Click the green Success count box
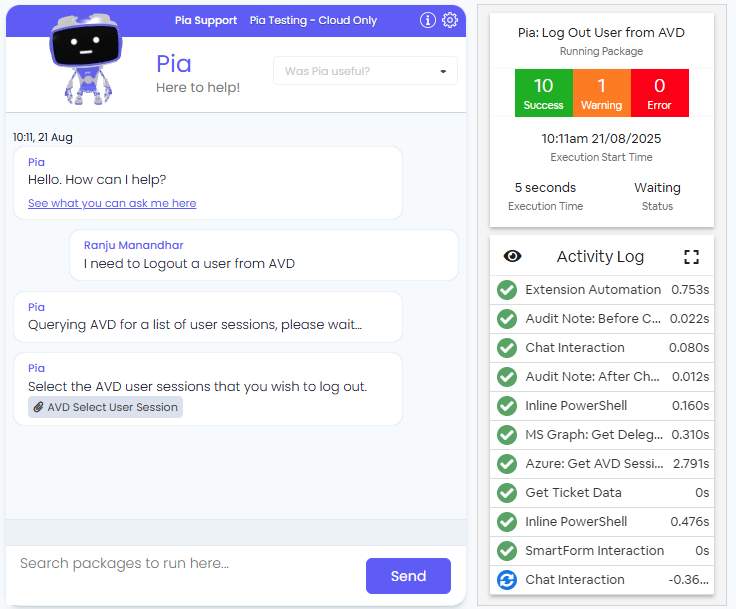 pos(543,93)
